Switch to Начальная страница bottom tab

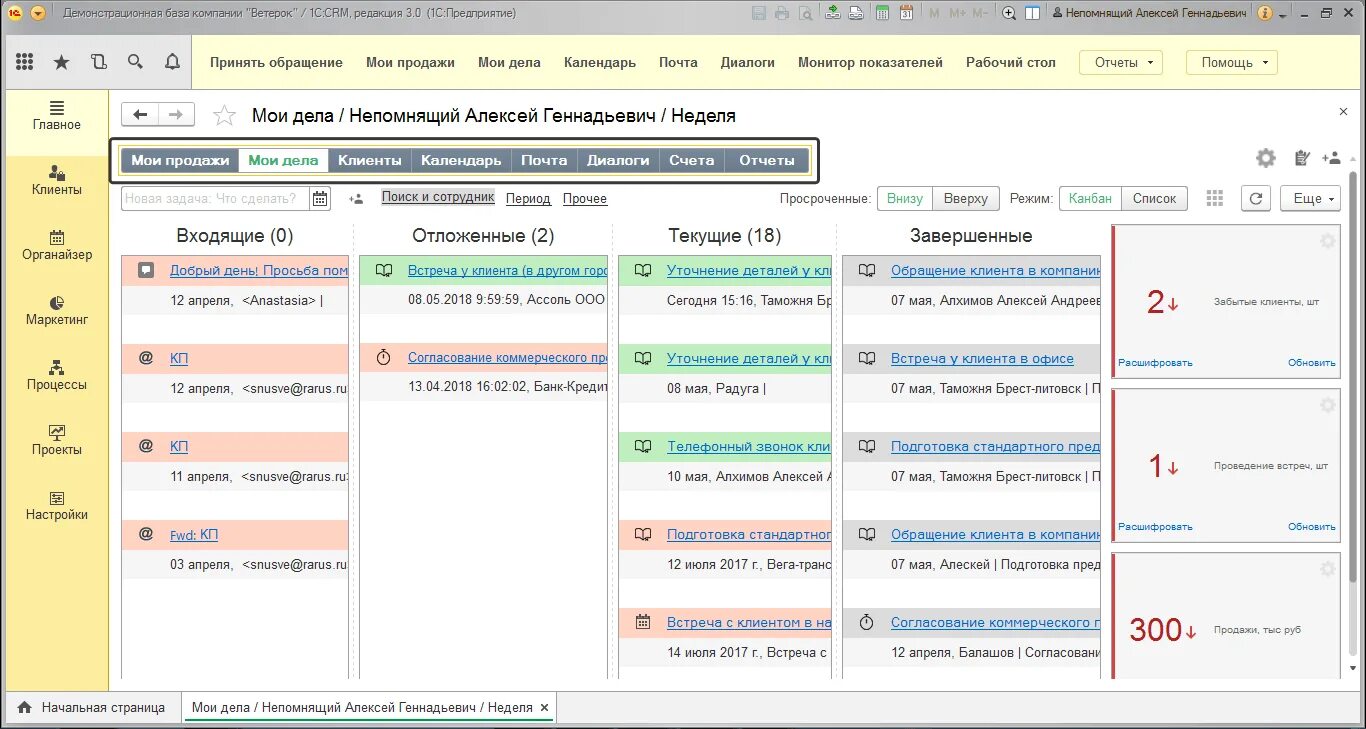(93, 707)
